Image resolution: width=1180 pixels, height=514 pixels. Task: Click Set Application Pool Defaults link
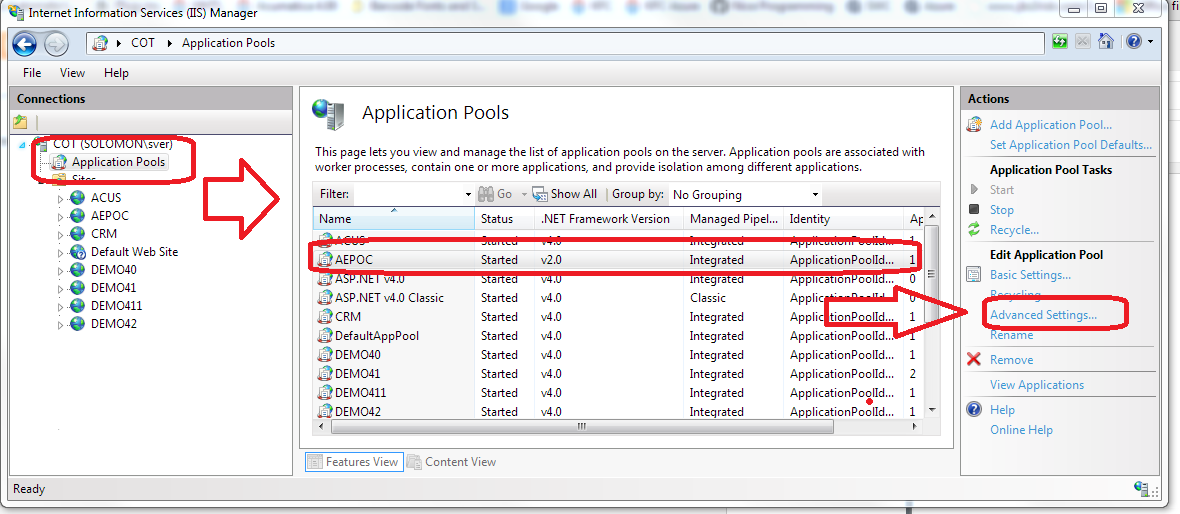(1071, 144)
